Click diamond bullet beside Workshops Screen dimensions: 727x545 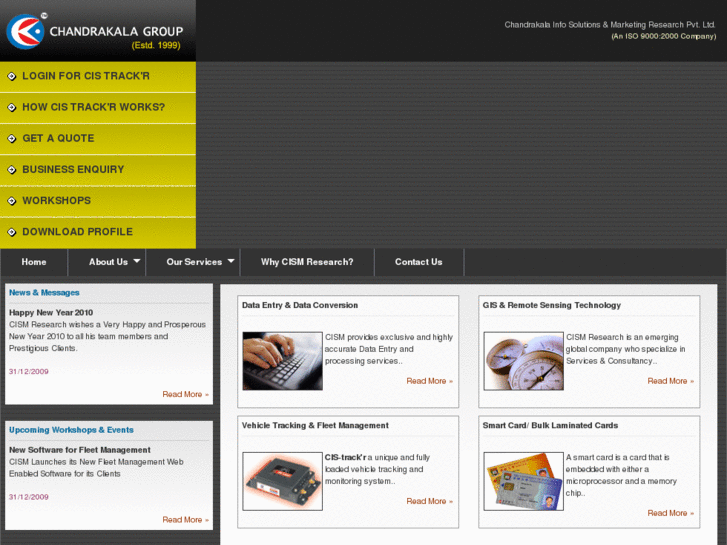12,201
